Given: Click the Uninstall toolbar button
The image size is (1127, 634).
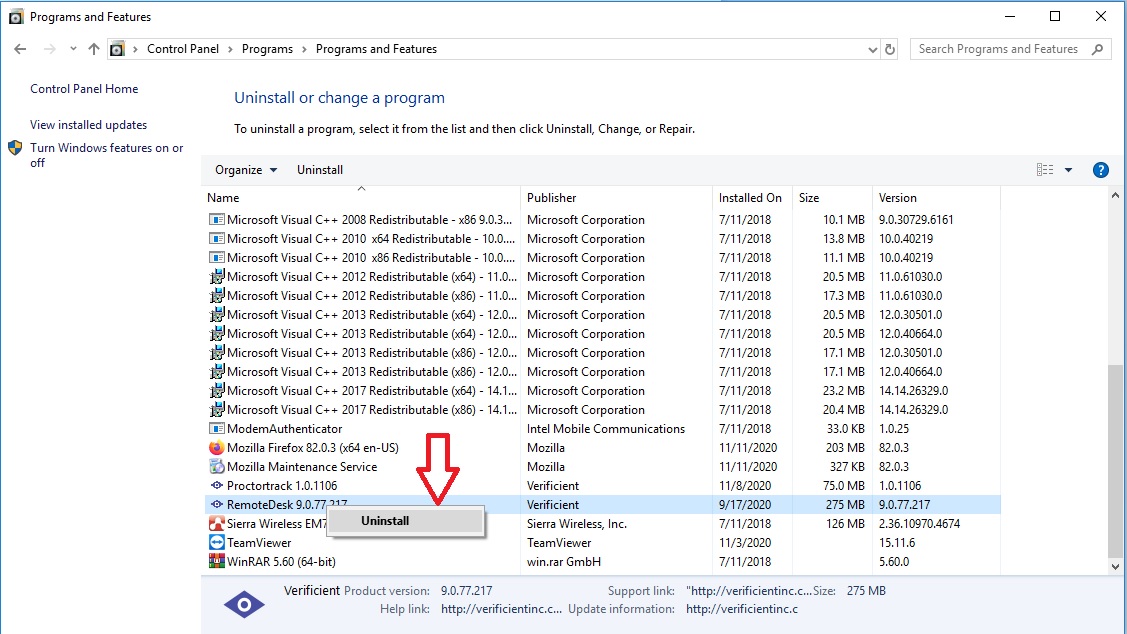Looking at the screenshot, I should pyautogui.click(x=320, y=170).
